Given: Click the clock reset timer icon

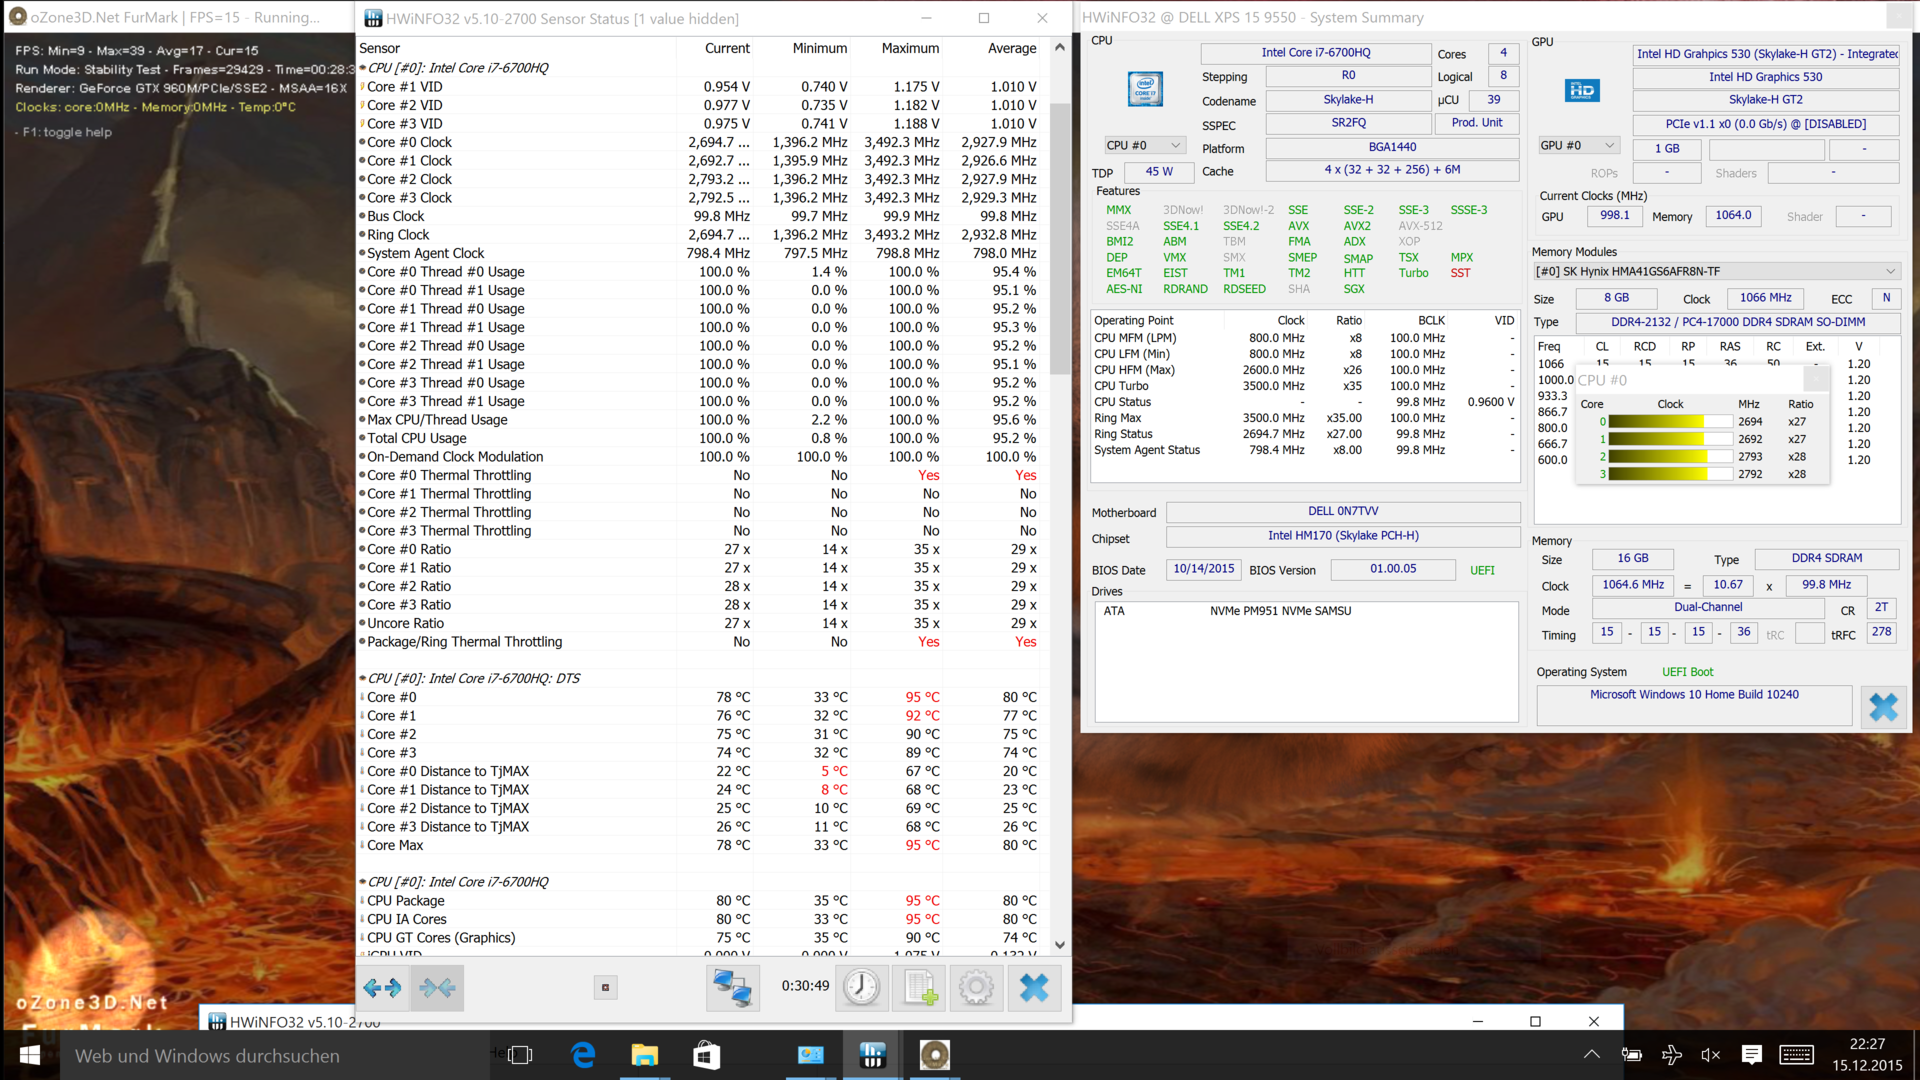Looking at the screenshot, I should pos(861,988).
